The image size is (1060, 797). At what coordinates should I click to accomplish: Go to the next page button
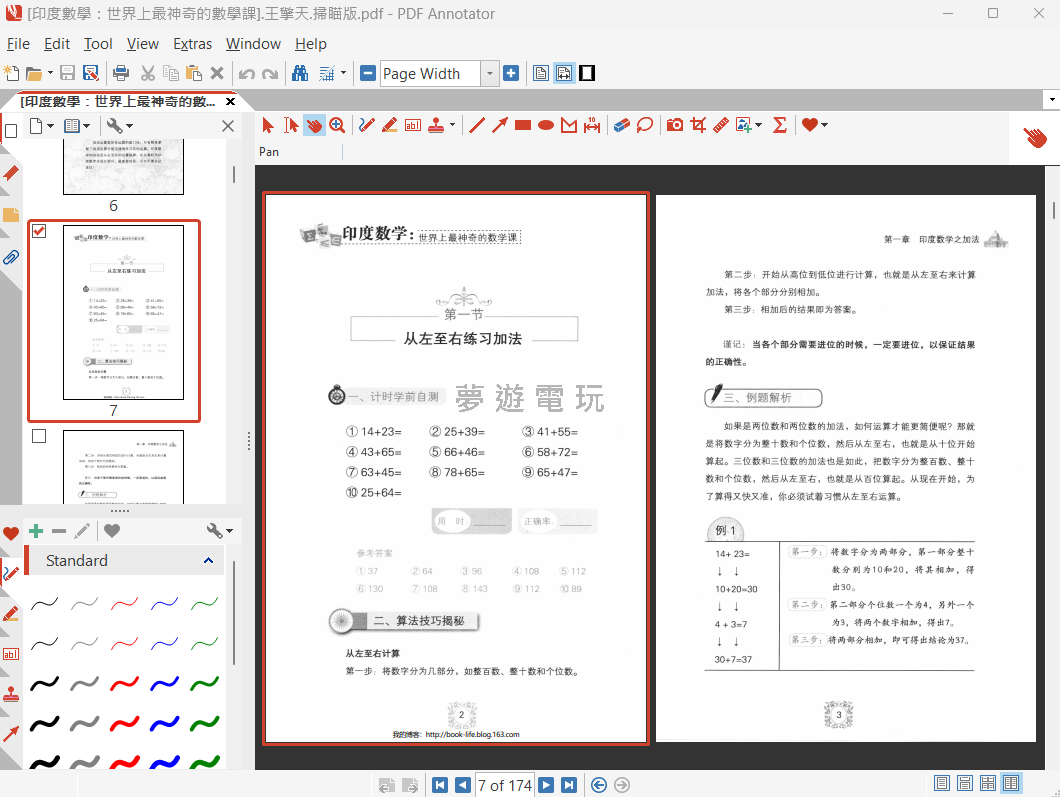547,785
